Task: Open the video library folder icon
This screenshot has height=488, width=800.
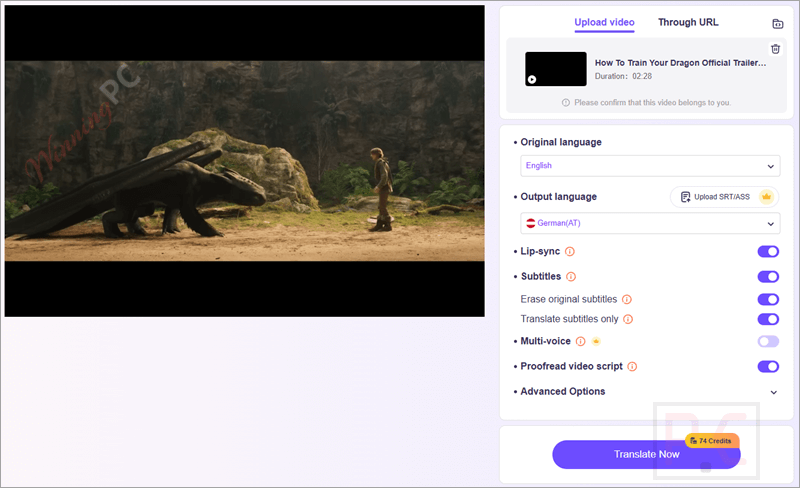Action: [x=778, y=23]
